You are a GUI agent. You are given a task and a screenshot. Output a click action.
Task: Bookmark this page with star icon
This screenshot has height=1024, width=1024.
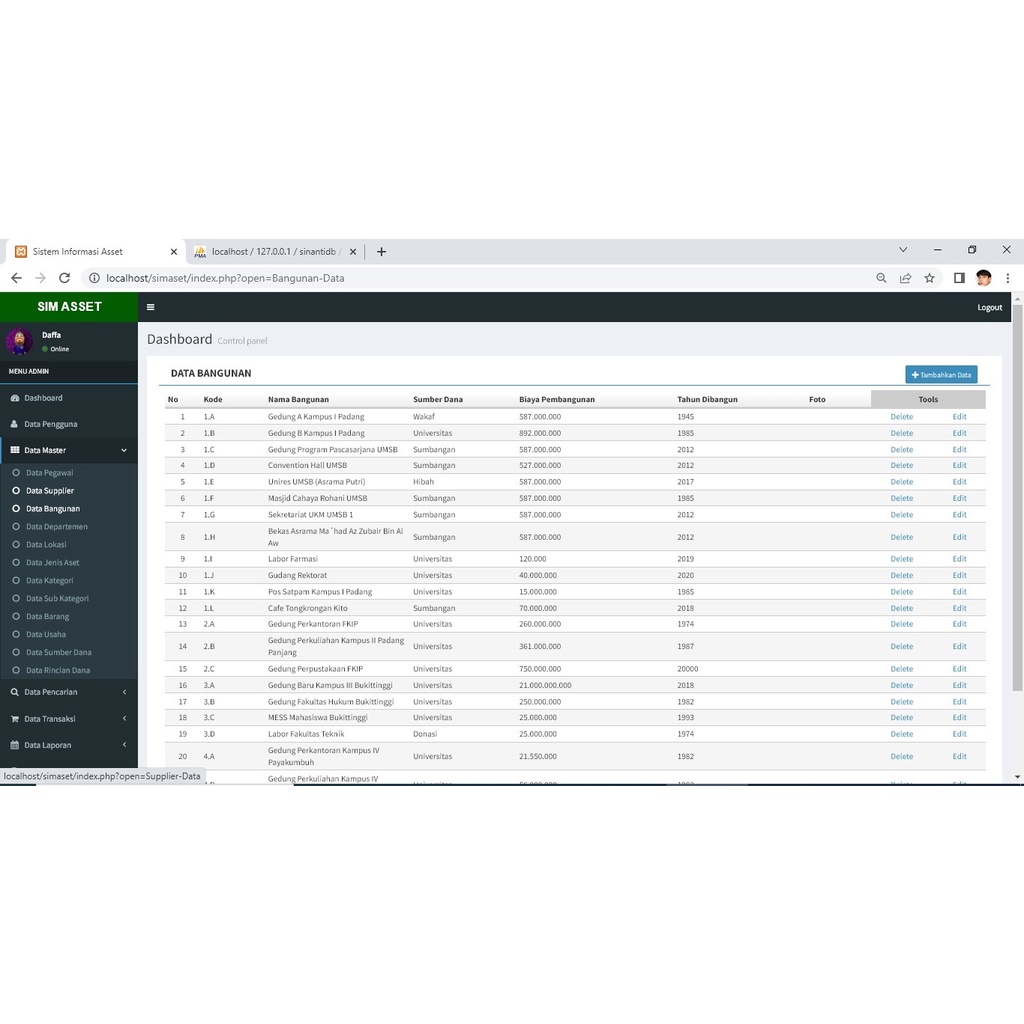[x=929, y=278]
